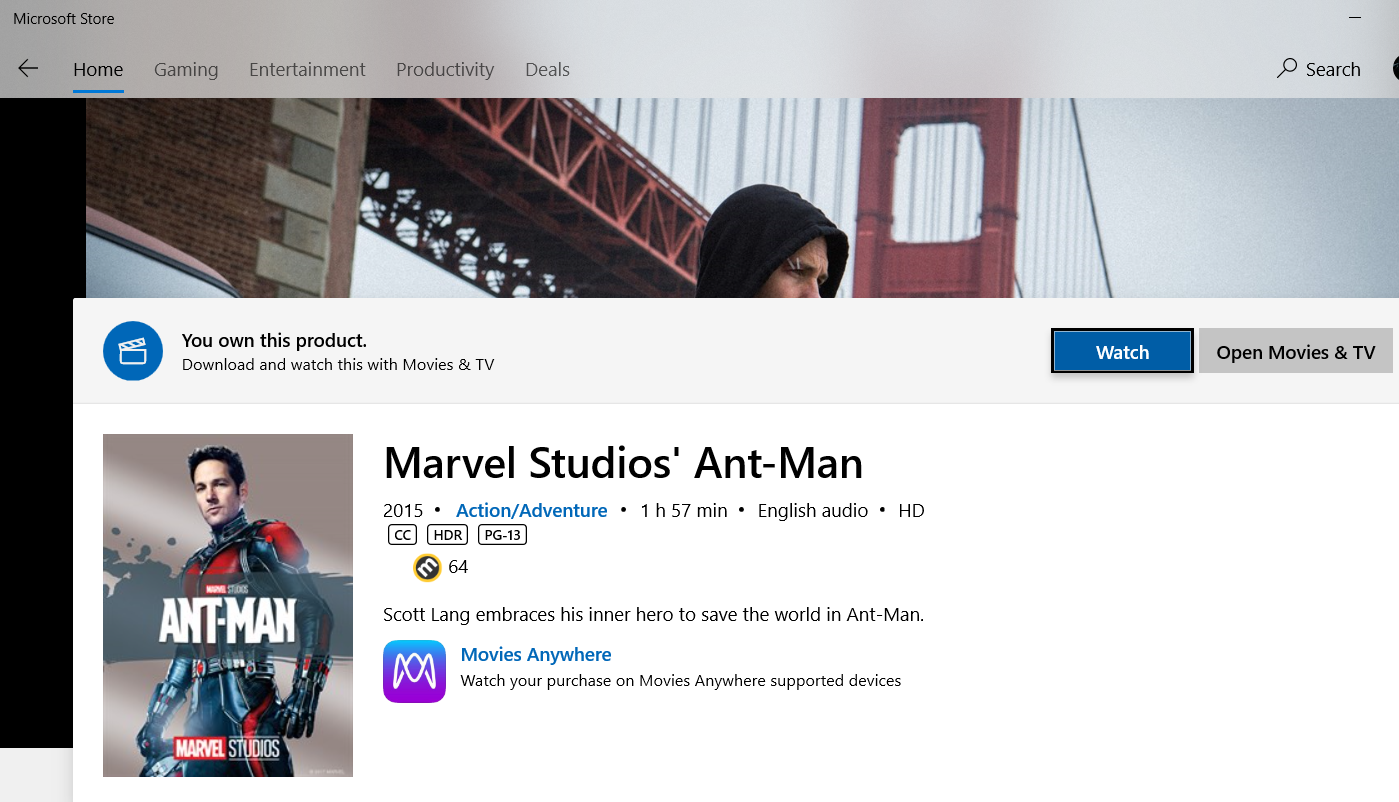1399x802 pixels.
Task: Click the PG-13 rating badge
Action: click(x=502, y=535)
